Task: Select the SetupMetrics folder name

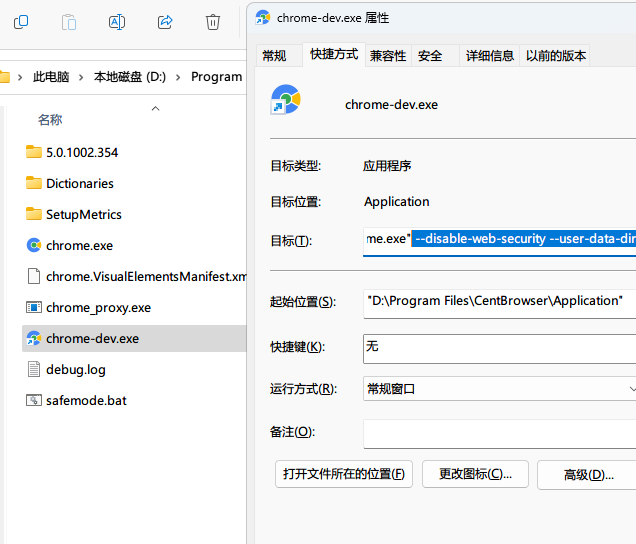Action: (84, 215)
